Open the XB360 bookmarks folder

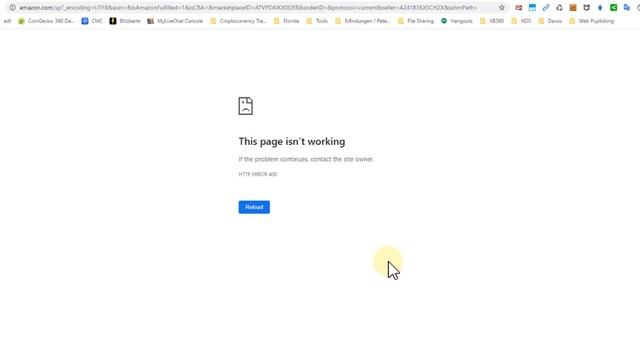(492, 21)
